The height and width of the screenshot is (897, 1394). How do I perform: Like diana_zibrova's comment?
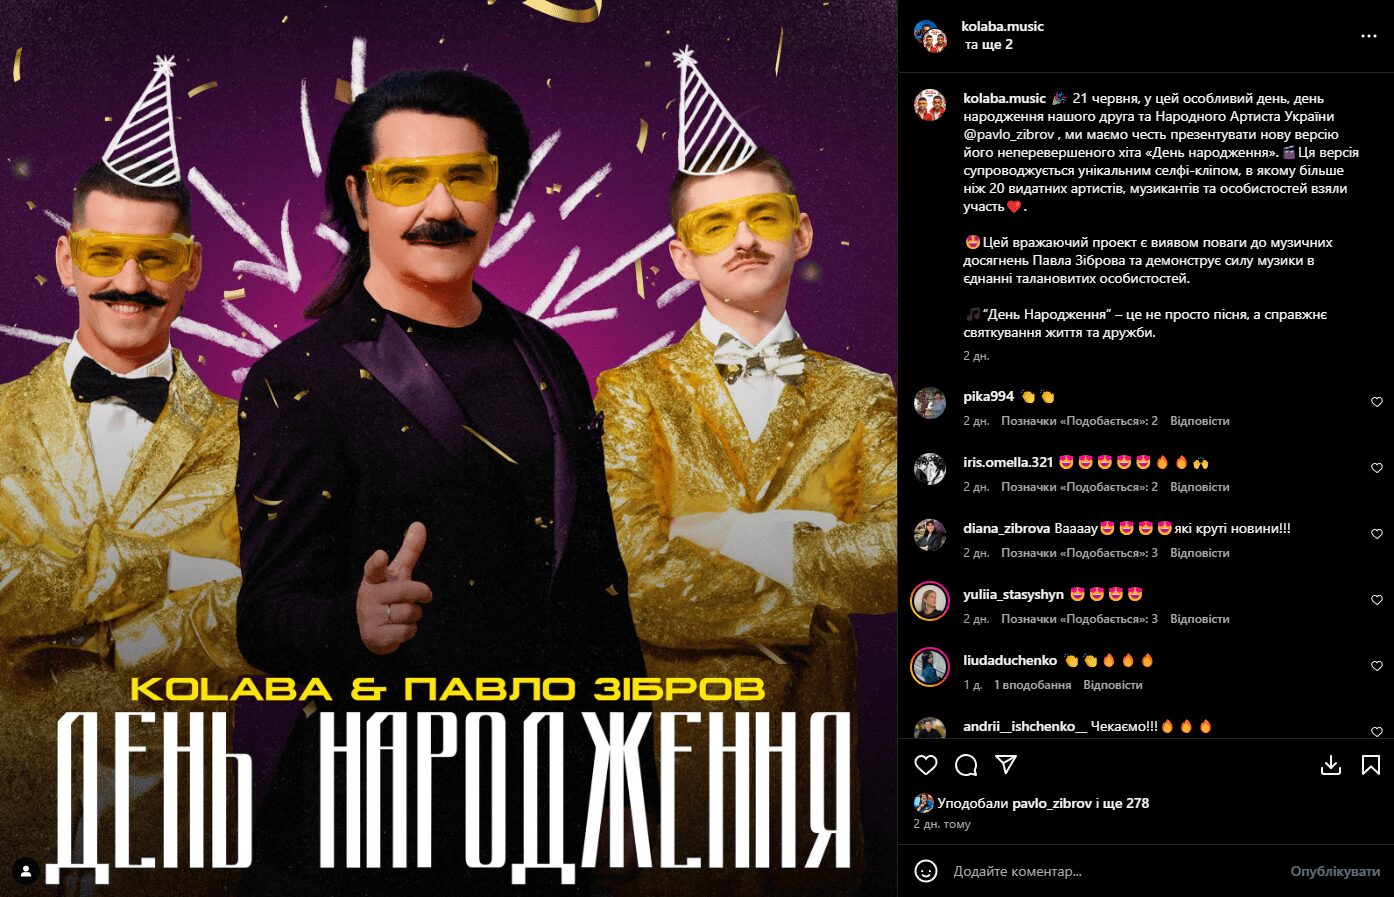pyautogui.click(x=1377, y=534)
